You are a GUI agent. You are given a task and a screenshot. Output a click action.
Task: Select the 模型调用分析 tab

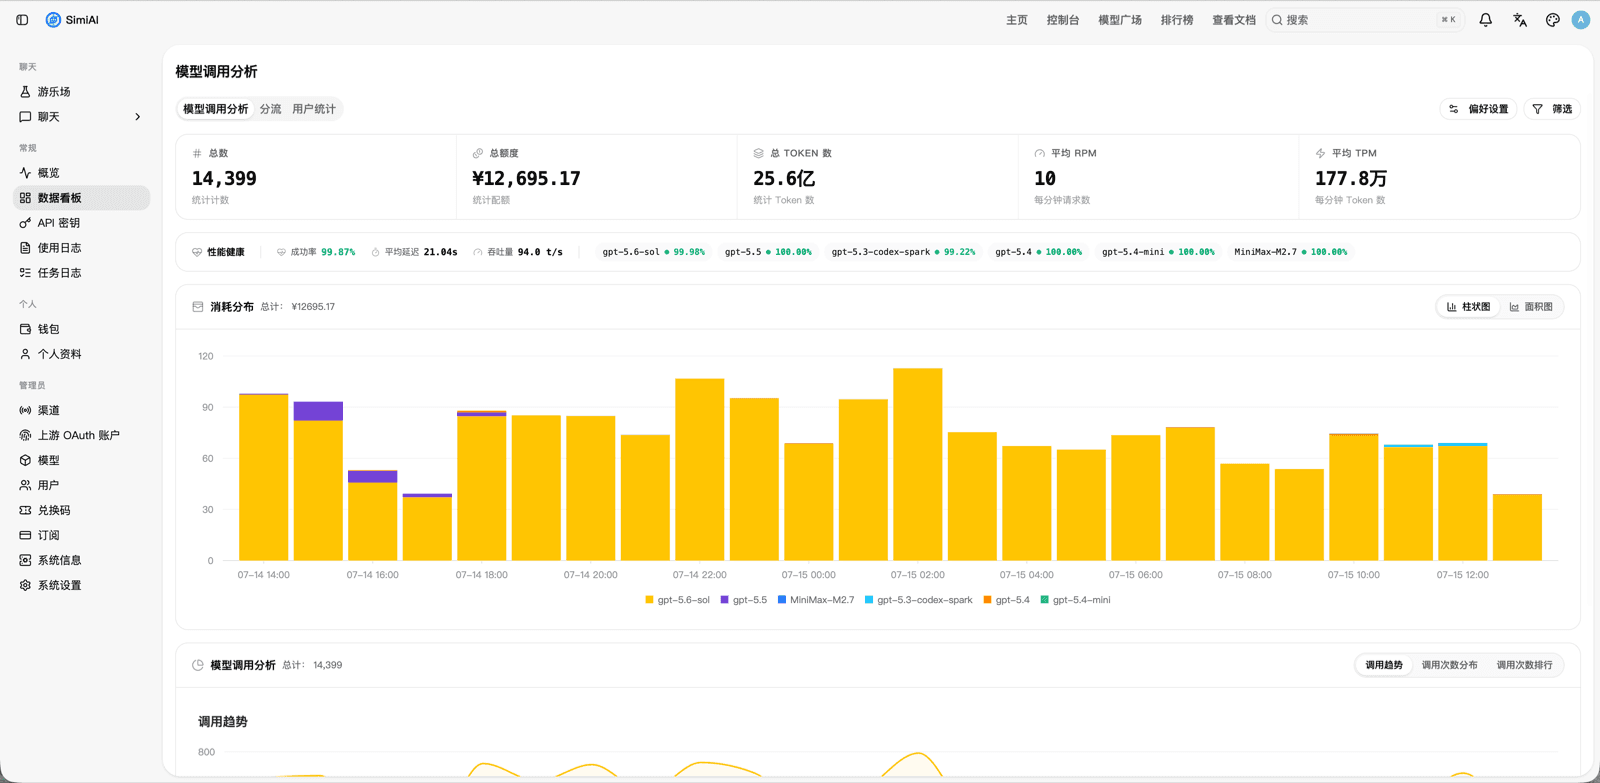coord(215,109)
